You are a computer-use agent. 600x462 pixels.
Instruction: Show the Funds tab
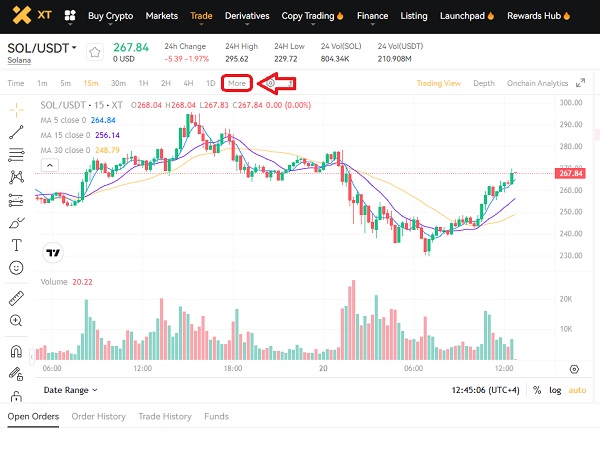coord(216,416)
